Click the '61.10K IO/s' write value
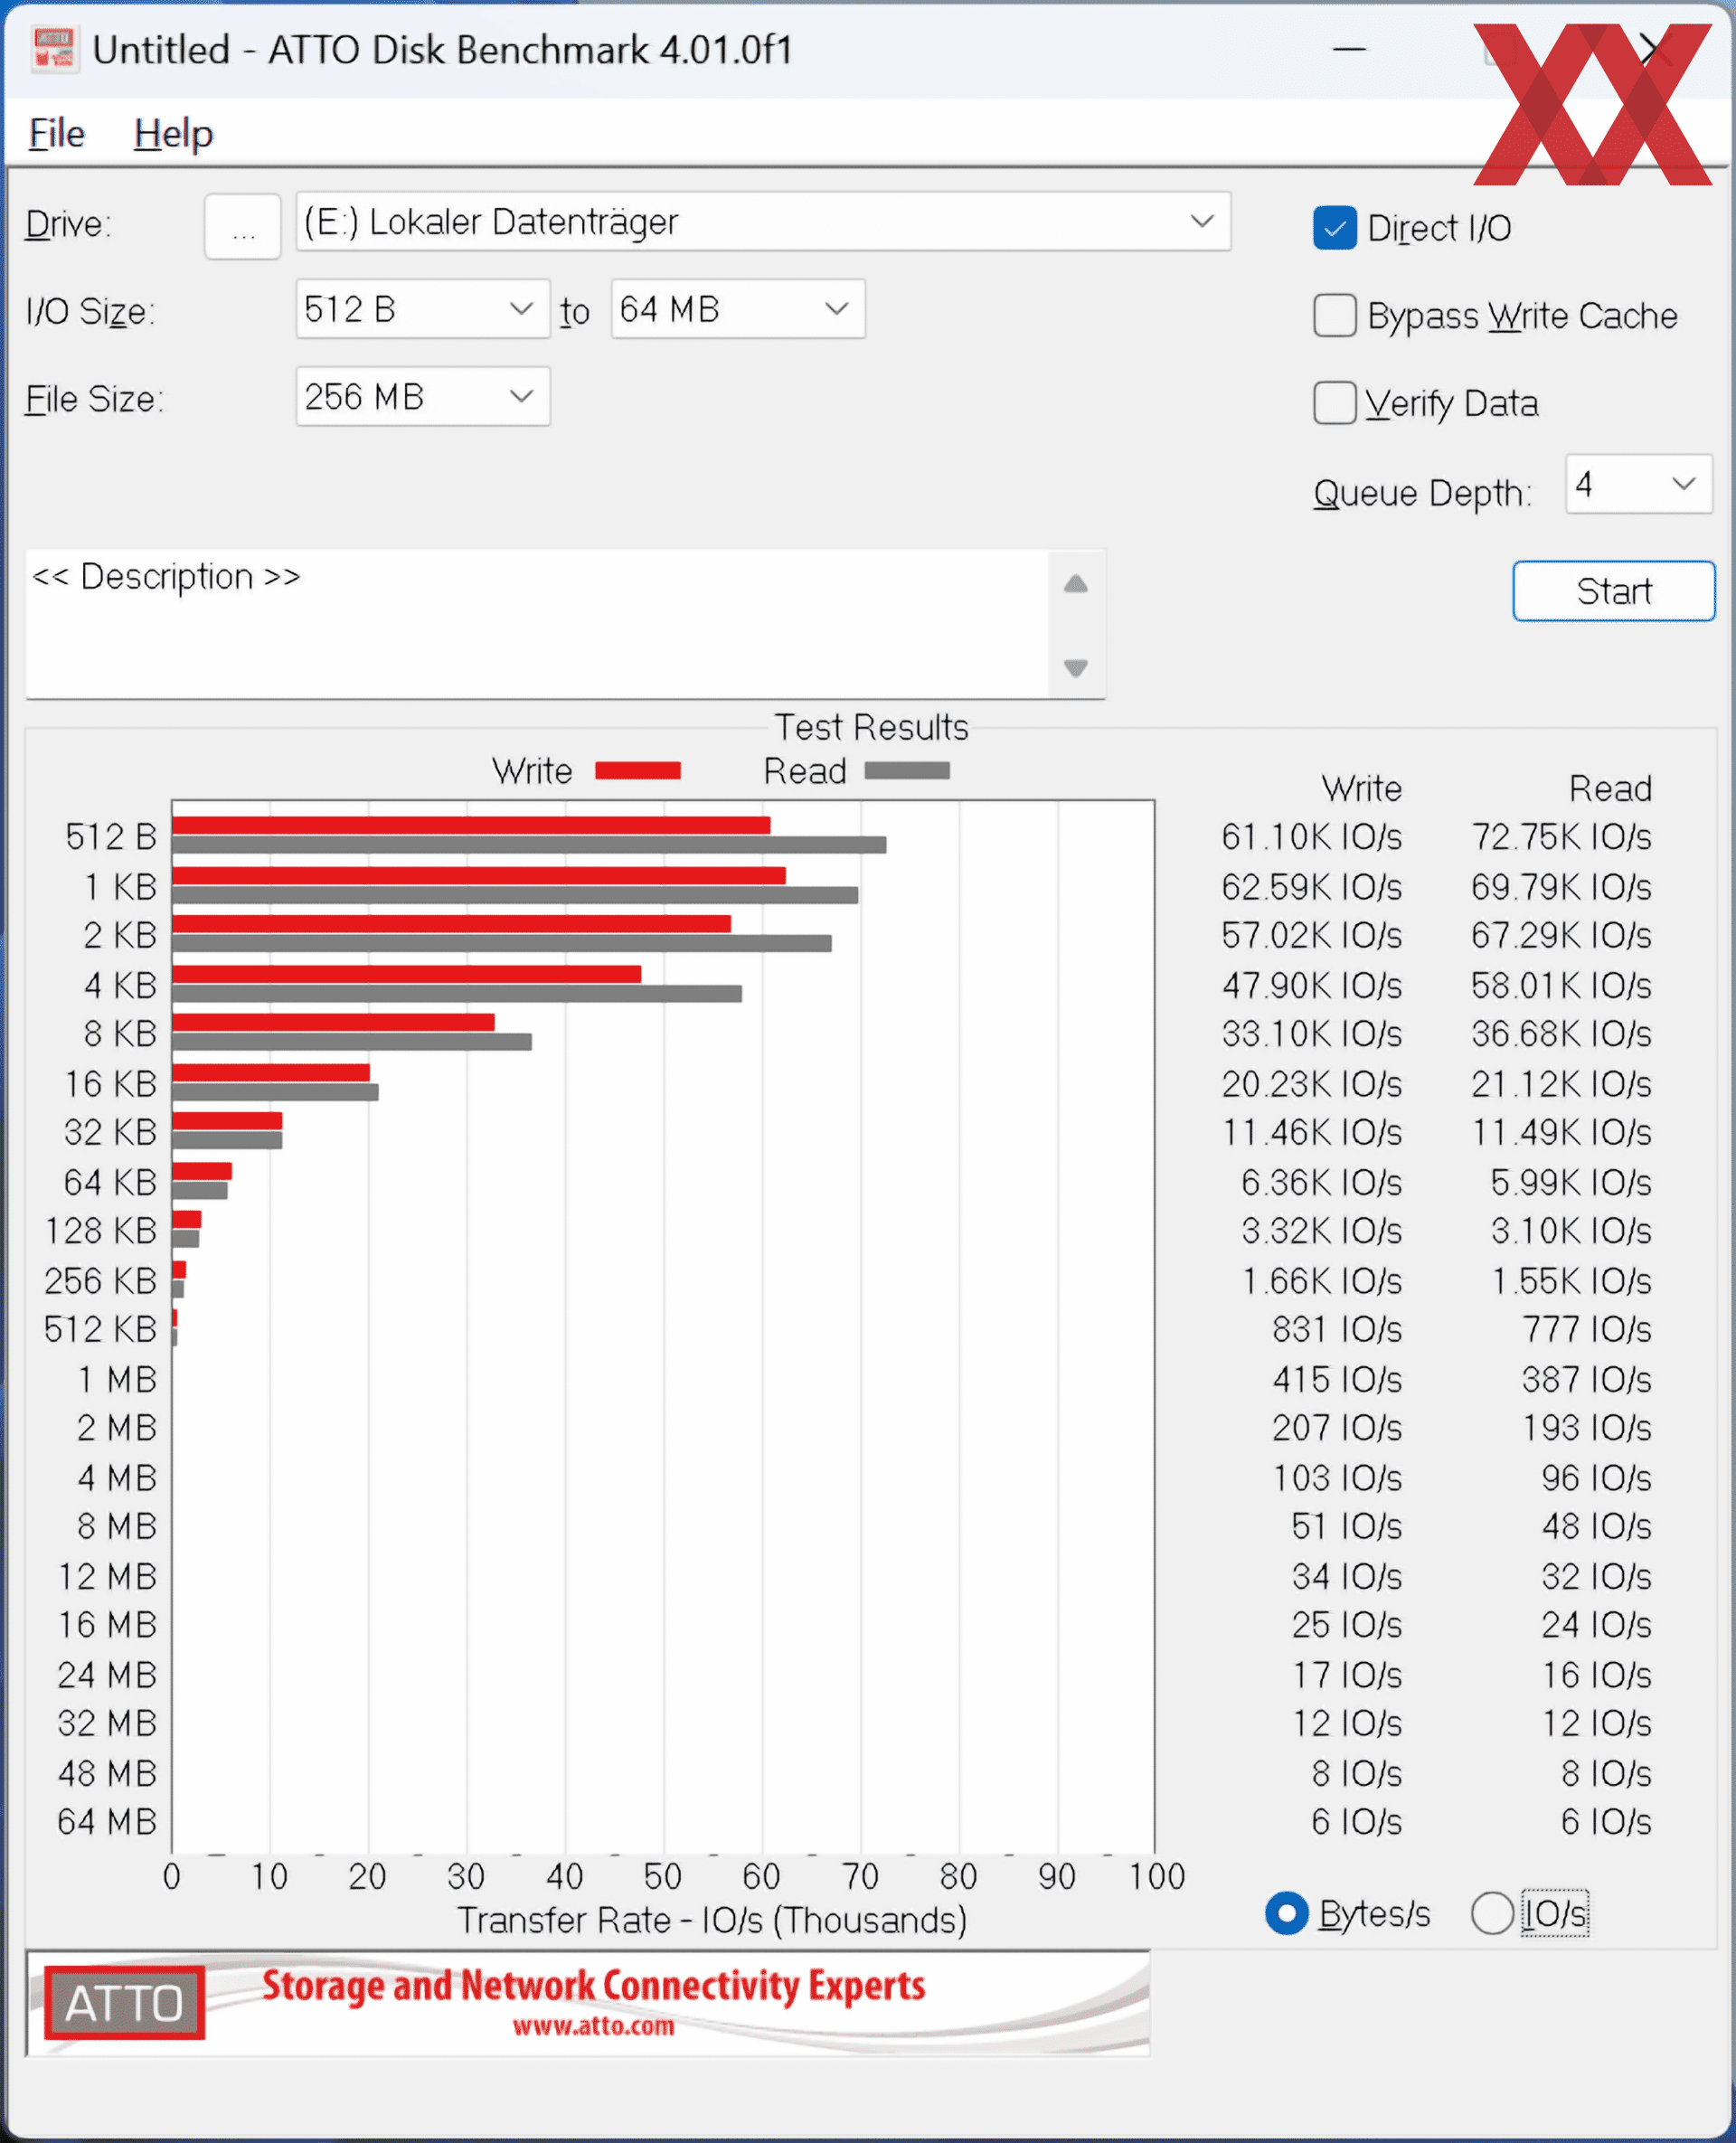The image size is (1736, 2143). pyautogui.click(x=1311, y=837)
